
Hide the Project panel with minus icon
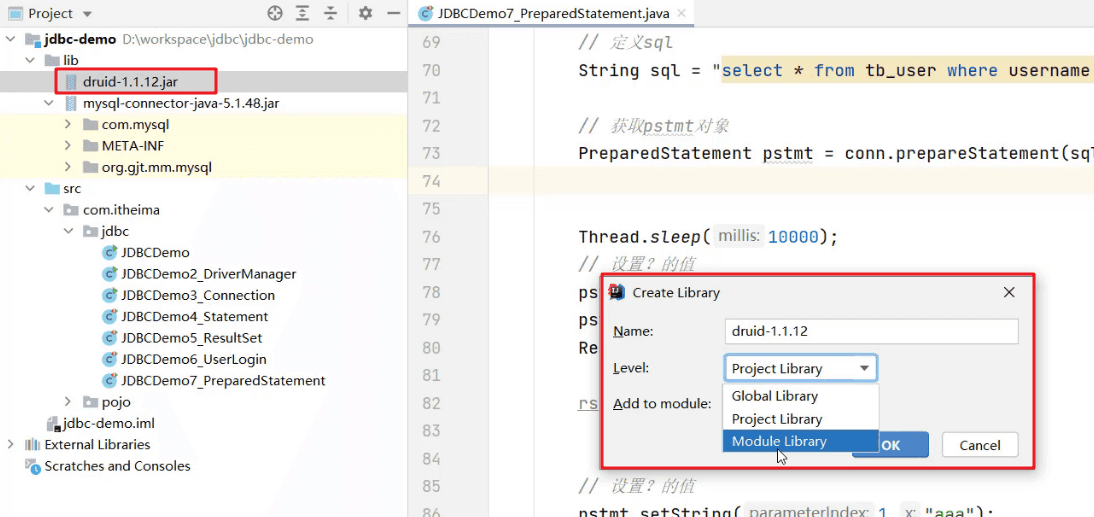(390, 13)
